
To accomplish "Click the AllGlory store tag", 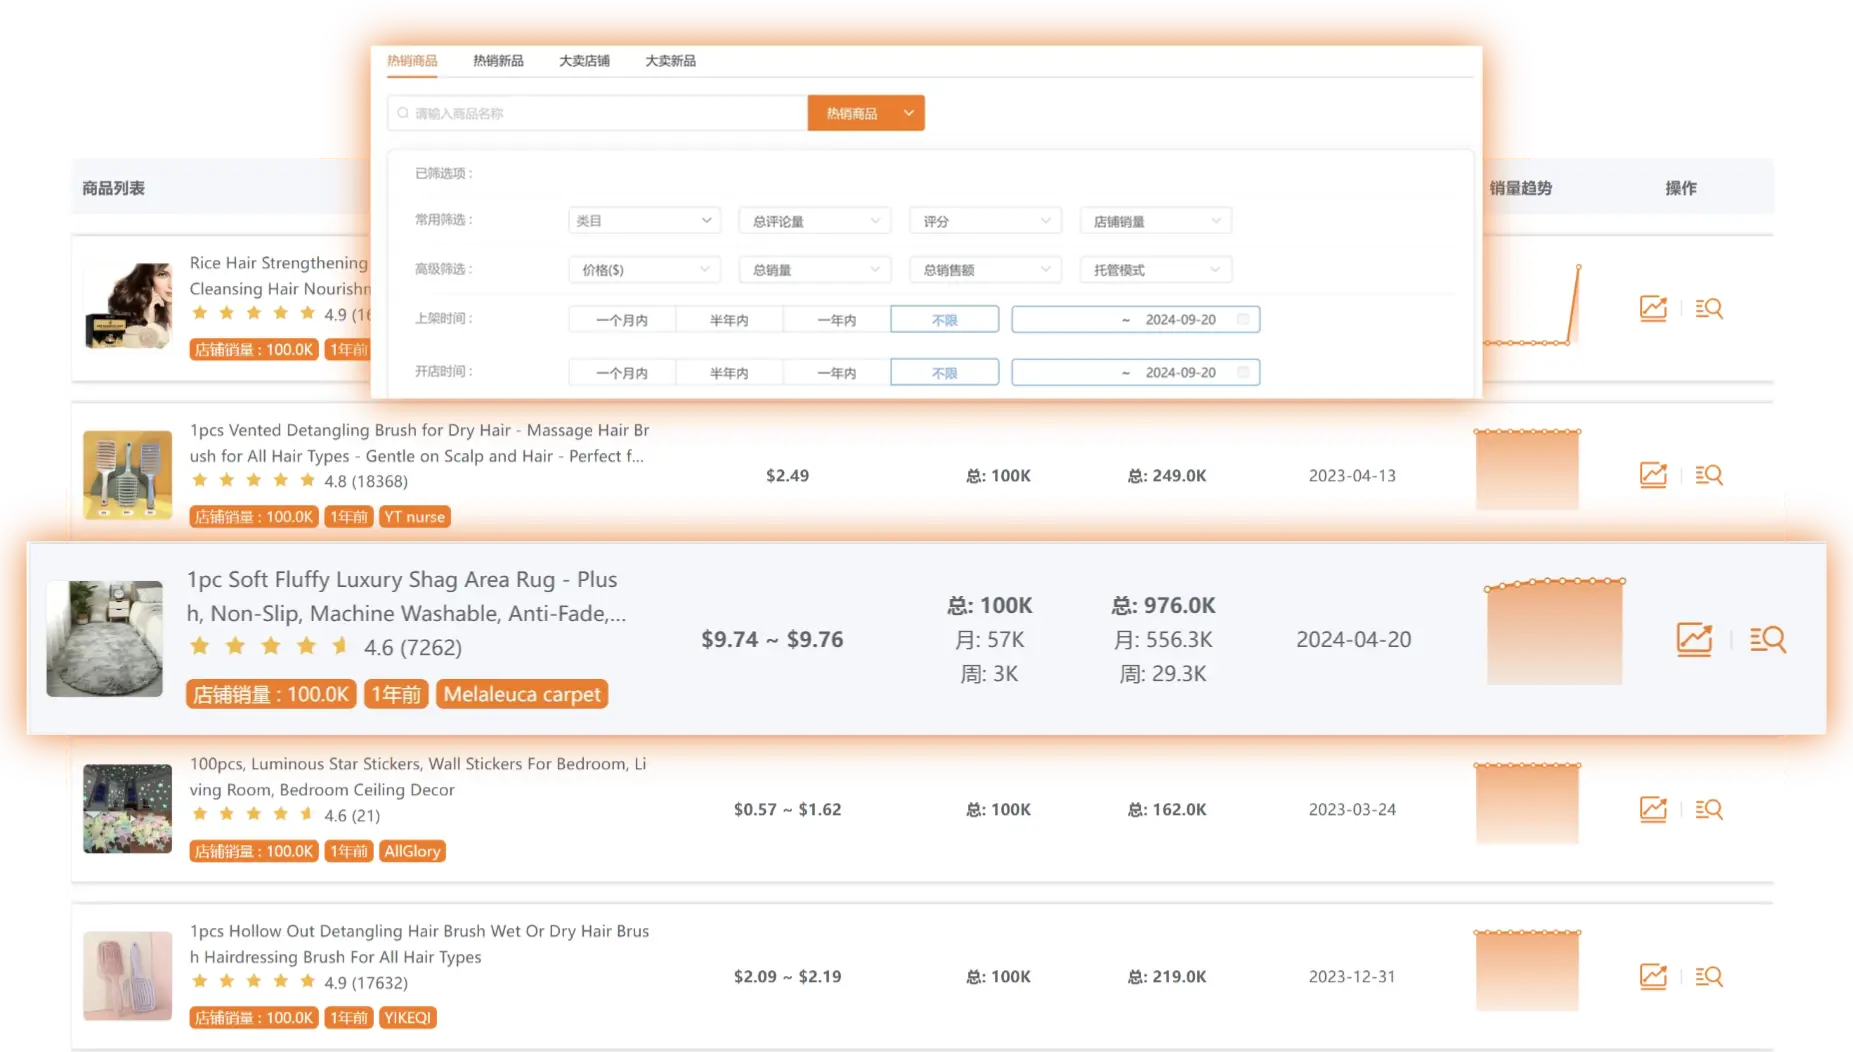I will 412,851.
